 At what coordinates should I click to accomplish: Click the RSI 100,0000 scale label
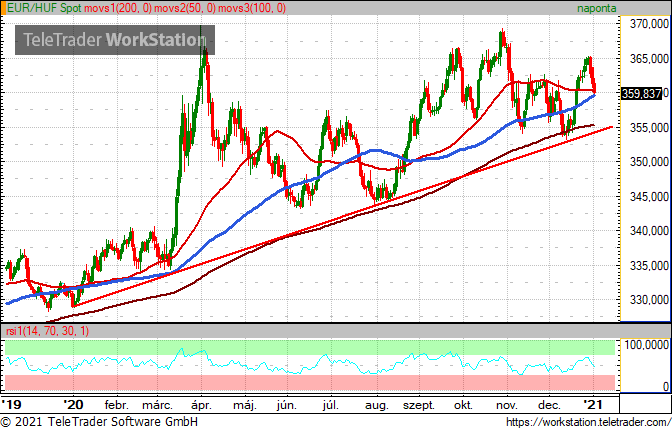tap(646, 345)
